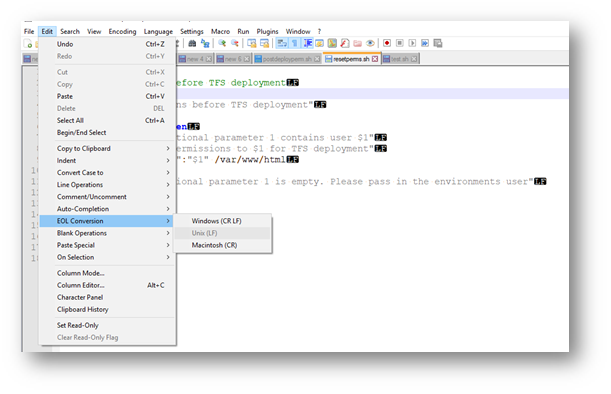Image resolution: width=611 pixels, height=394 pixels.
Task: Toggle the Show Indent Guide icon
Action: [x=307, y=43]
